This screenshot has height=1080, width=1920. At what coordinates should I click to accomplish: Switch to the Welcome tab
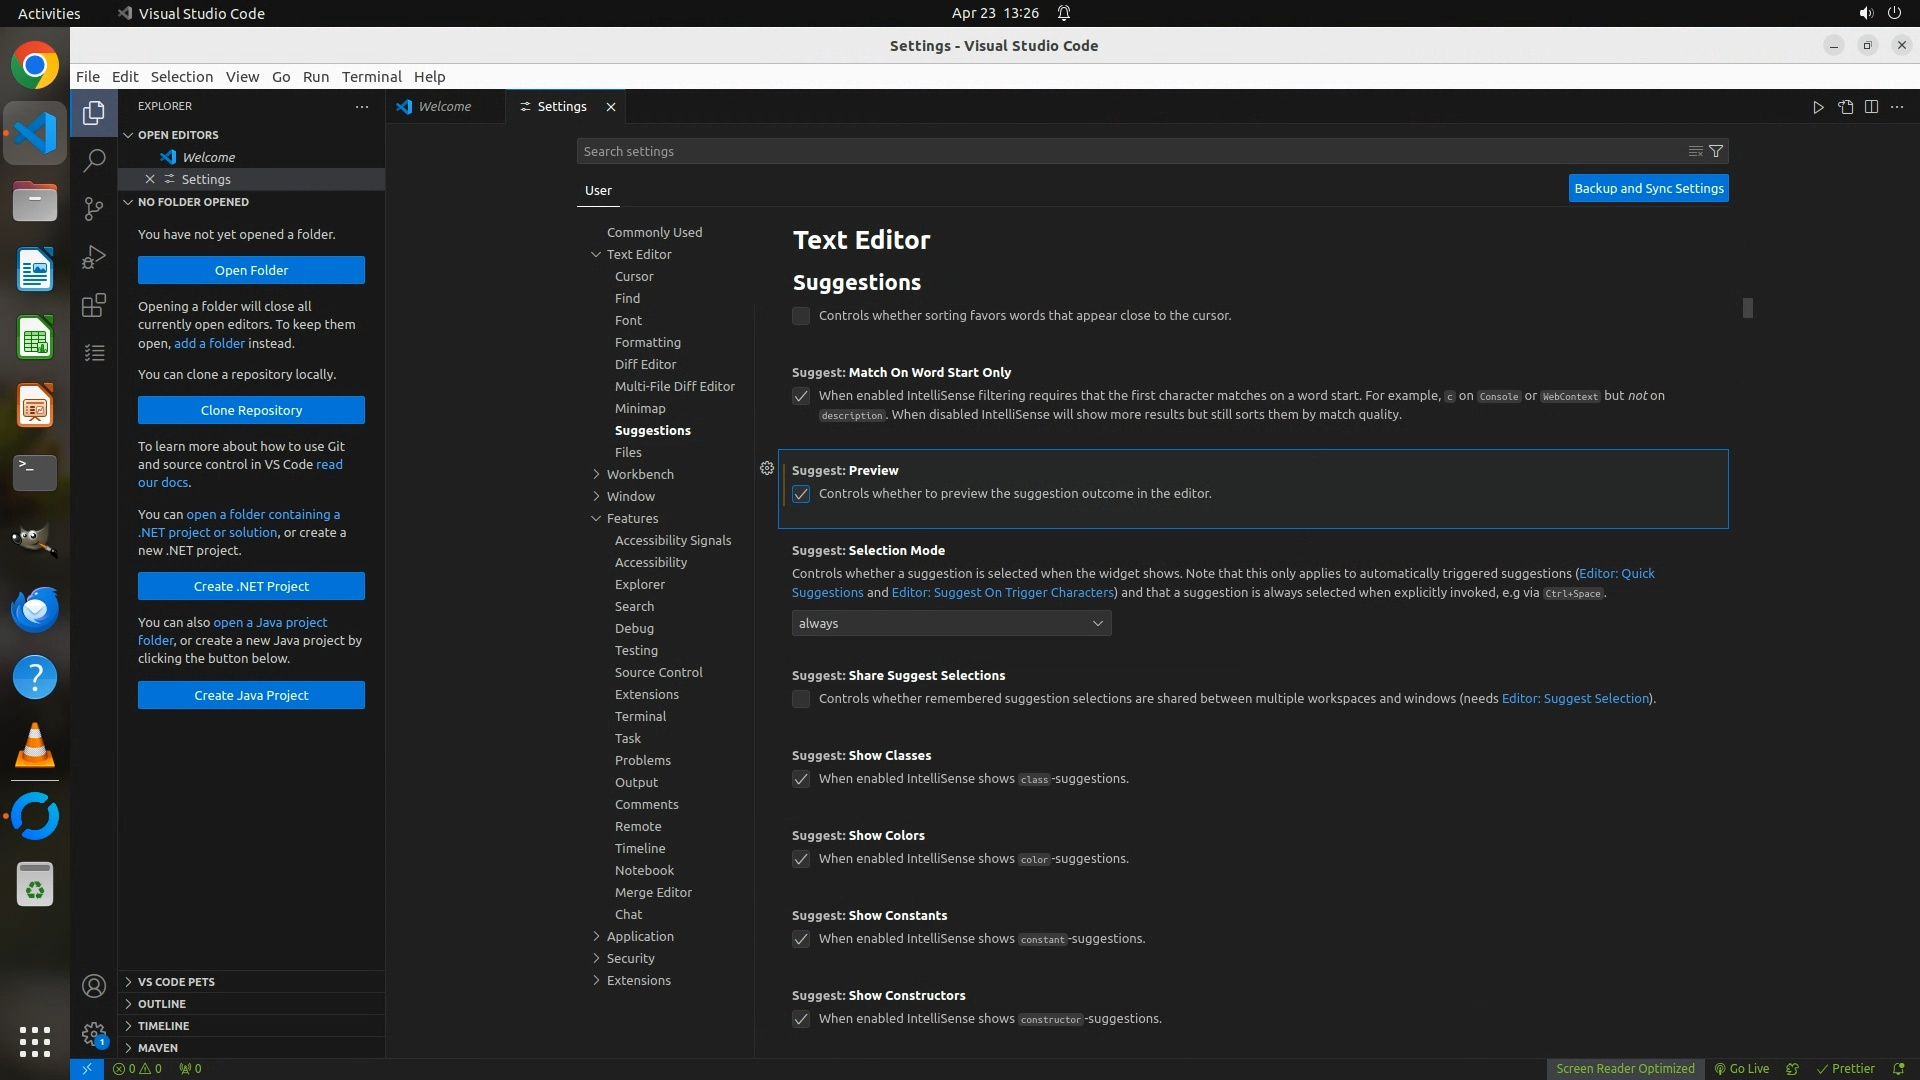[x=444, y=106]
